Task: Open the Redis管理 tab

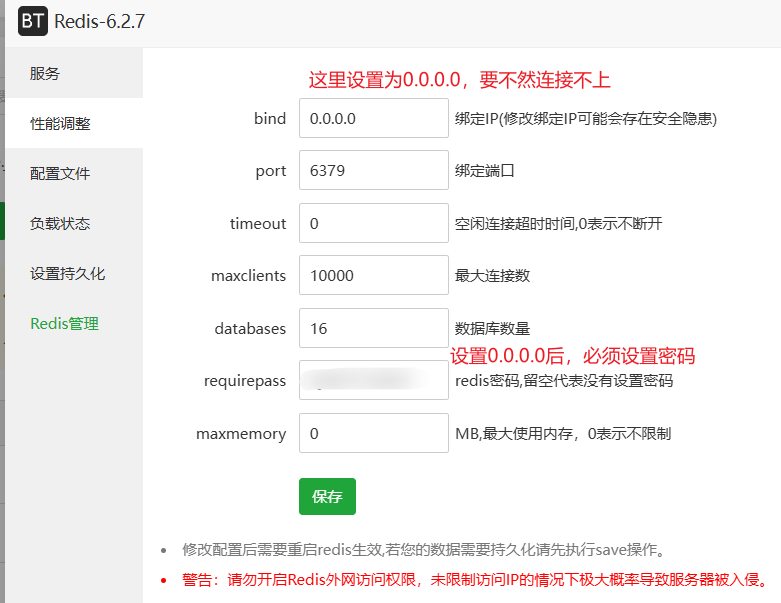Action: click(x=74, y=323)
